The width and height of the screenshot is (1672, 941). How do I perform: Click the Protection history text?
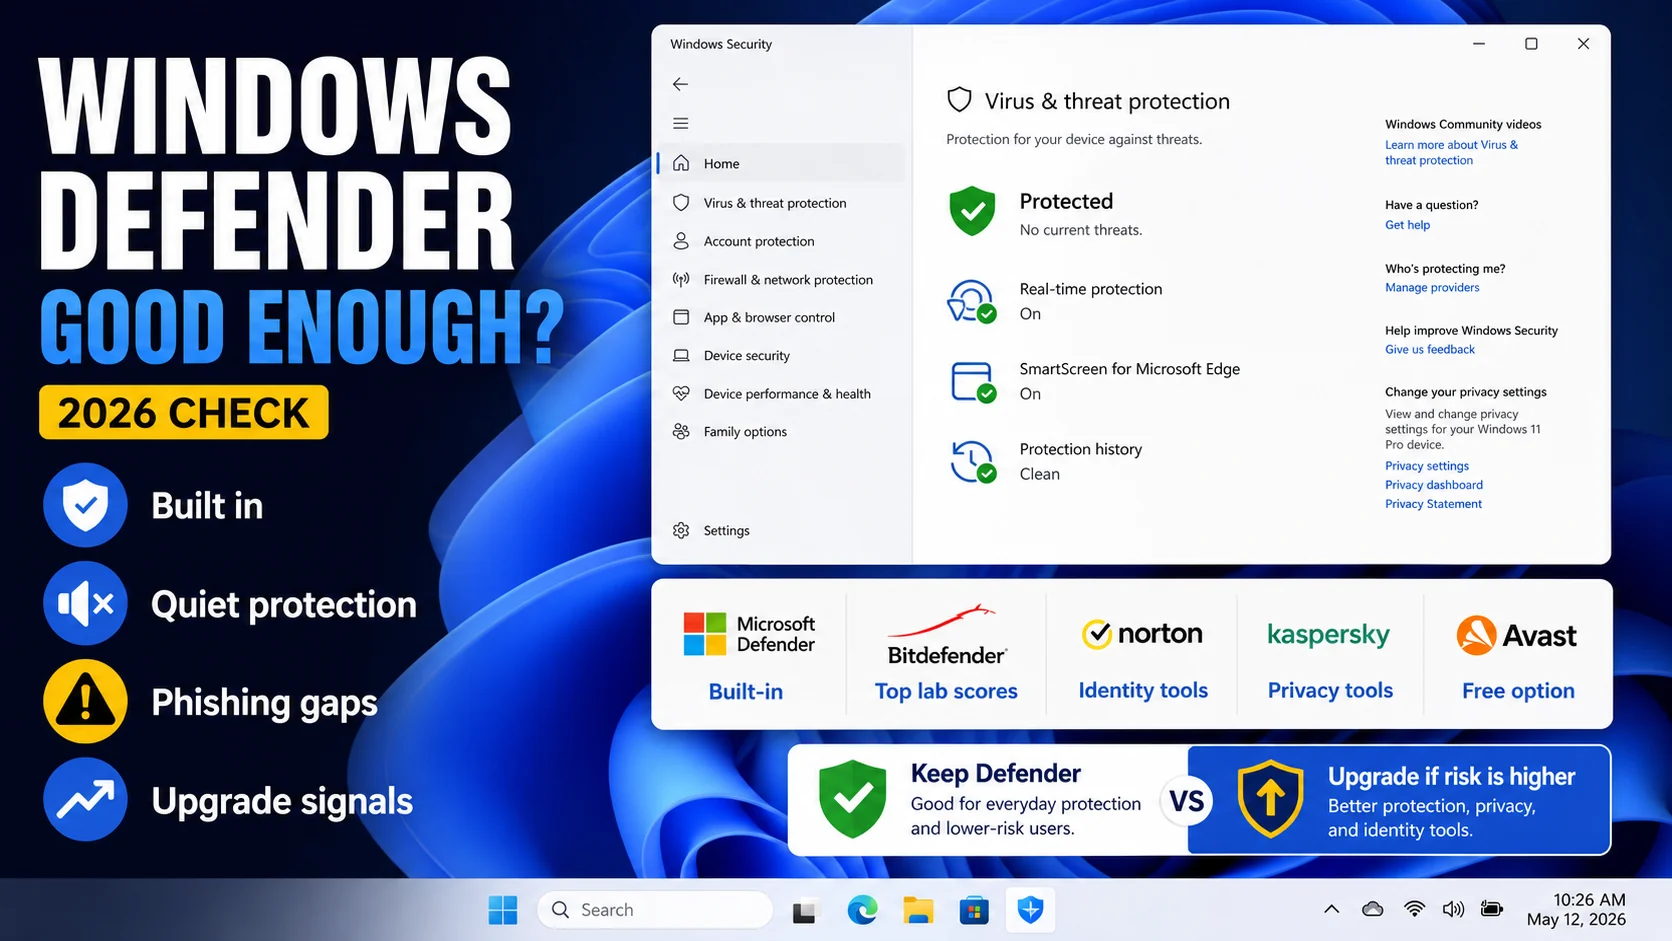[x=1081, y=449]
